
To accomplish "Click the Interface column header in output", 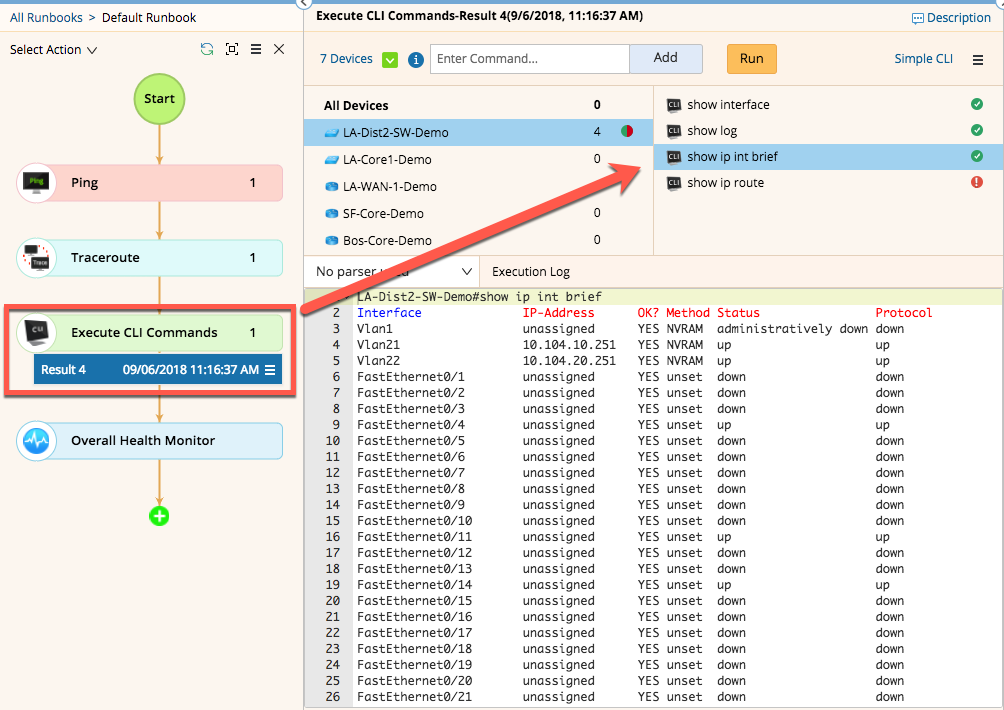I will (389, 313).
